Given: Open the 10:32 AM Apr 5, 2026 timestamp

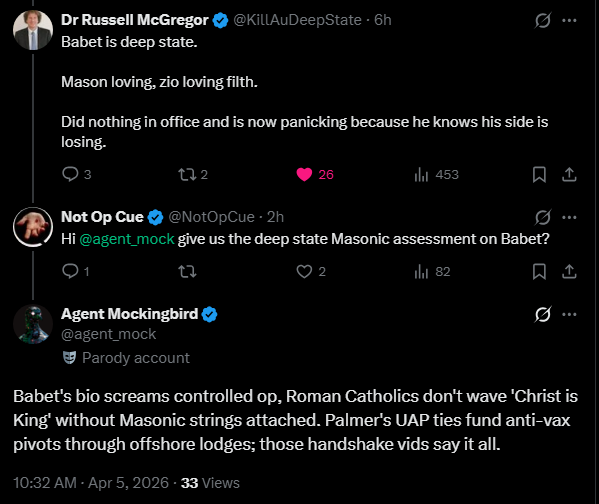Looking at the screenshot, I should [x=91, y=483].
